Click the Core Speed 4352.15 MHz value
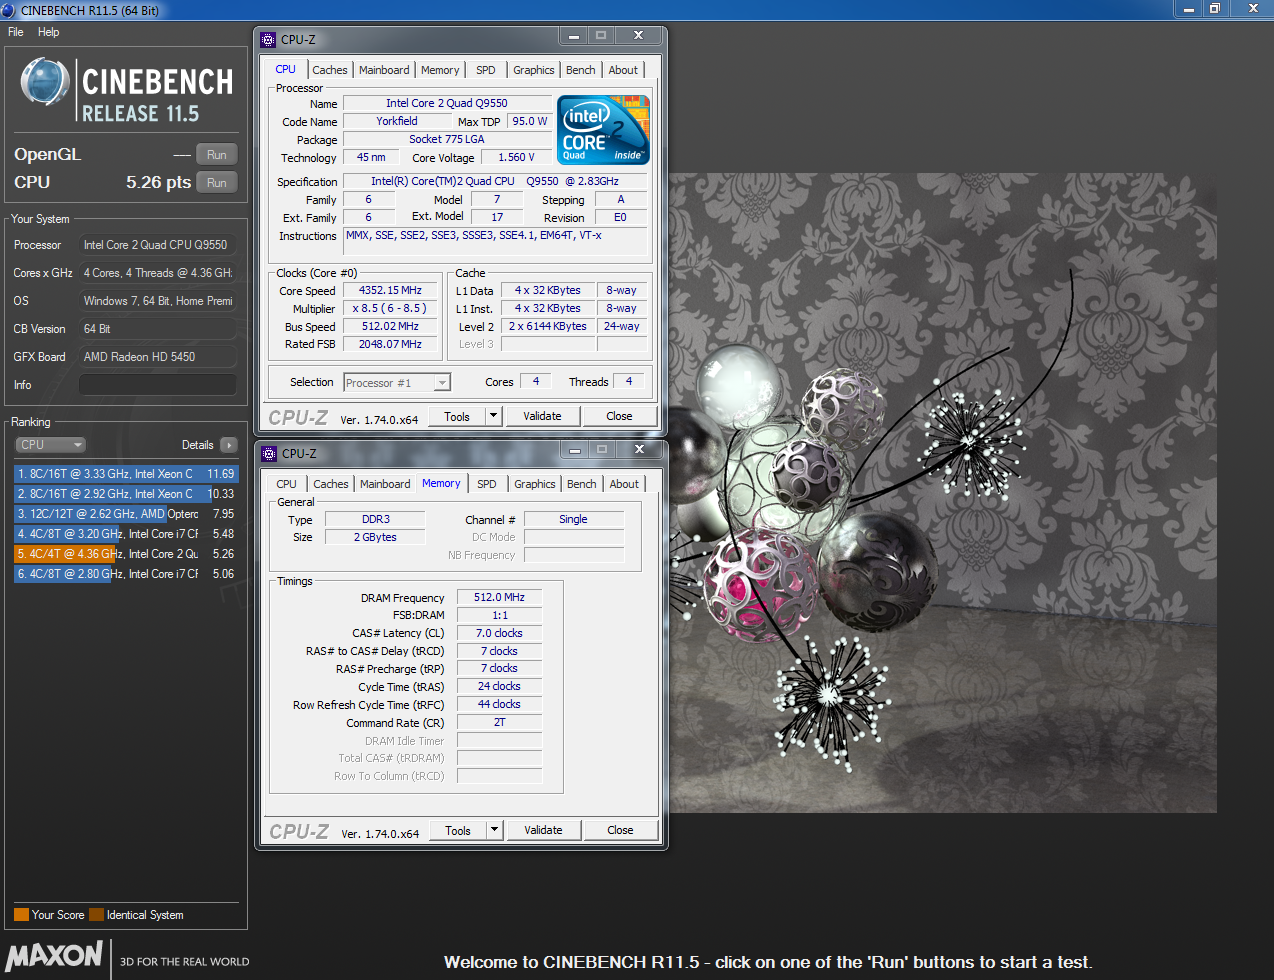The width and height of the screenshot is (1274, 980). [391, 291]
